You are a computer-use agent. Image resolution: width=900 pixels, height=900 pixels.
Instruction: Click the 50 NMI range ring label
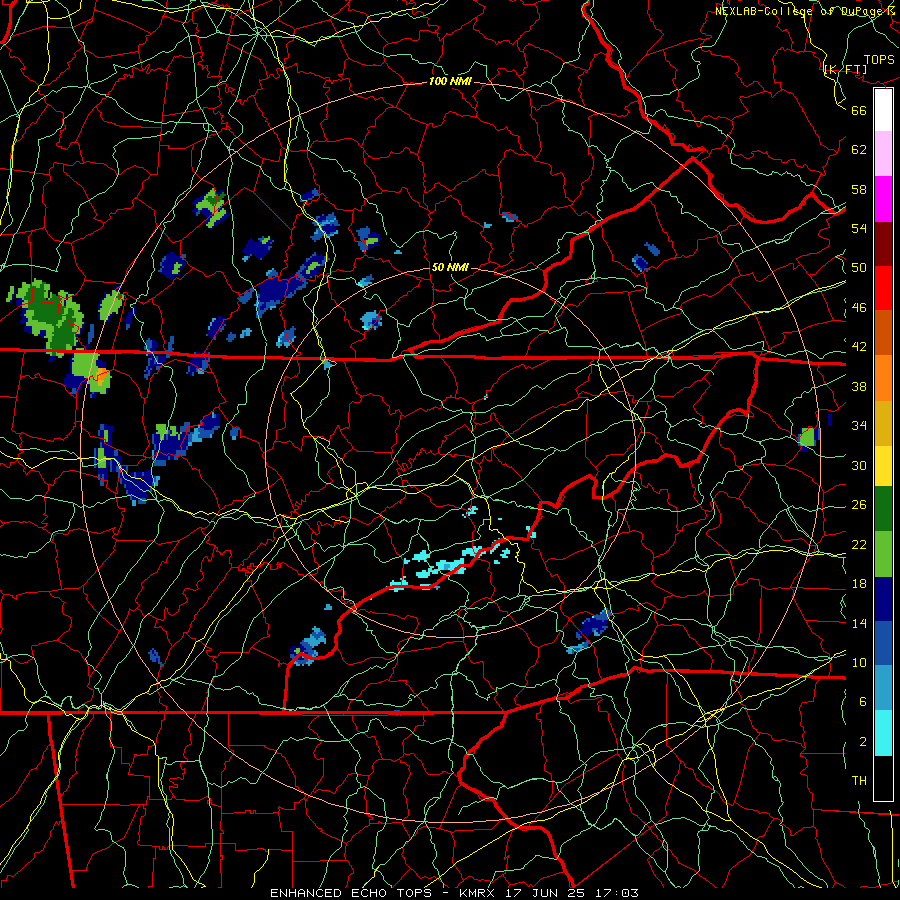449,267
